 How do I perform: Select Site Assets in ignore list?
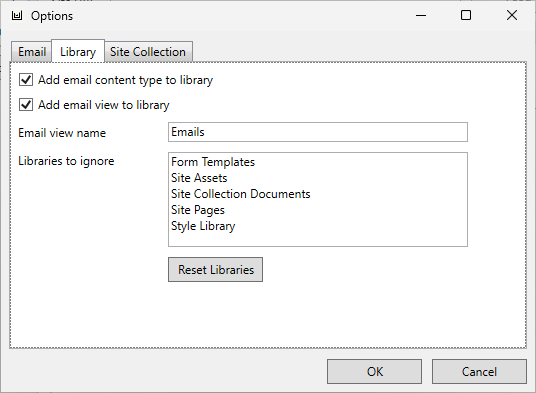[x=199, y=178]
